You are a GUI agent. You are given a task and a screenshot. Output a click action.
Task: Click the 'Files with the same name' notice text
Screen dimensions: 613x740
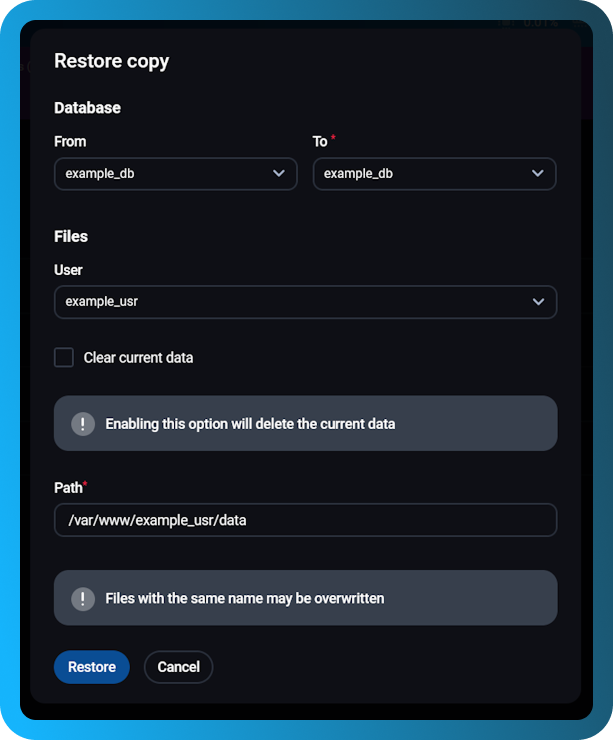pos(245,599)
